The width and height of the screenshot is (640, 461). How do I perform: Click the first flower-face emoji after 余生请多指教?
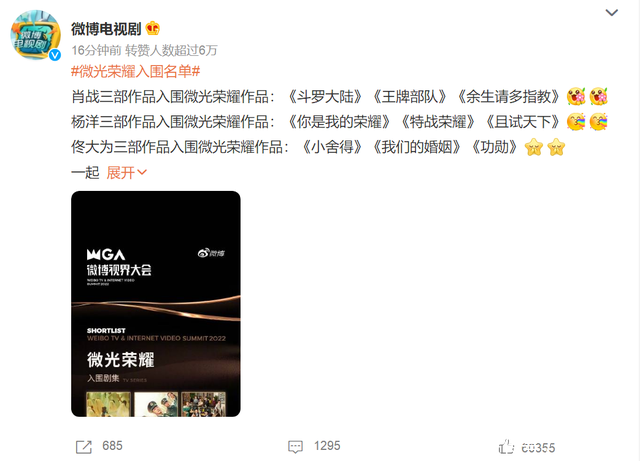(576, 97)
